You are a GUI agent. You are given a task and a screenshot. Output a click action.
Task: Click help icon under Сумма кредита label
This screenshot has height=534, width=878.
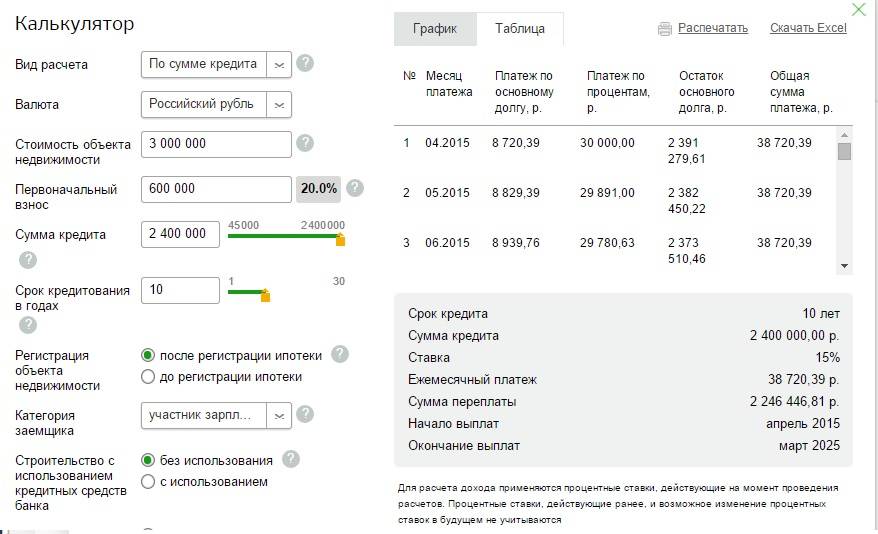(28, 260)
